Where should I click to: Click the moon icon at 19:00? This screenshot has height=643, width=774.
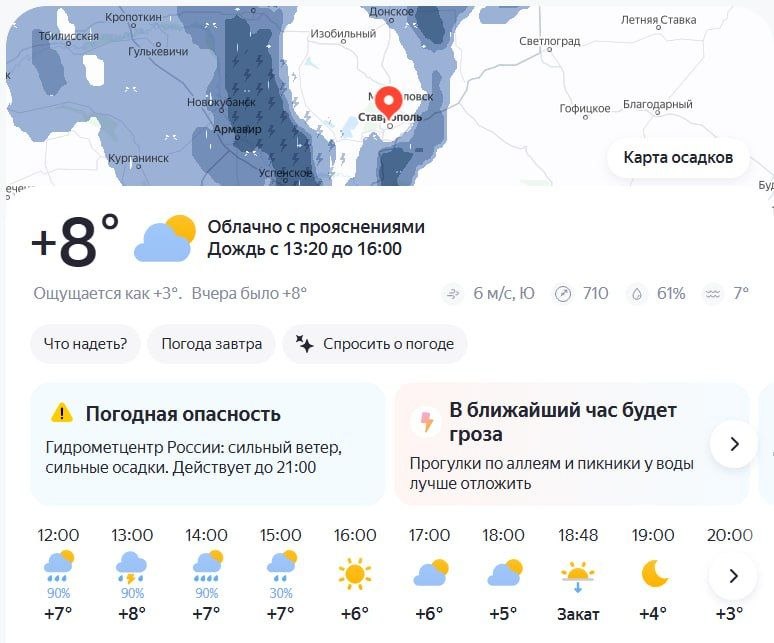[x=654, y=573]
